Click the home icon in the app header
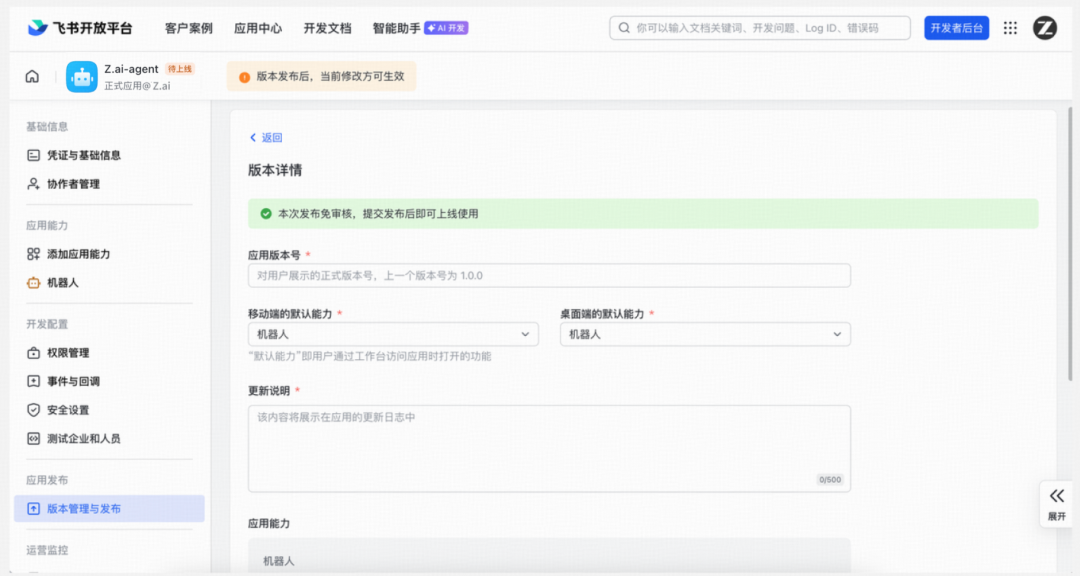The width and height of the screenshot is (1080, 576). coord(32,77)
